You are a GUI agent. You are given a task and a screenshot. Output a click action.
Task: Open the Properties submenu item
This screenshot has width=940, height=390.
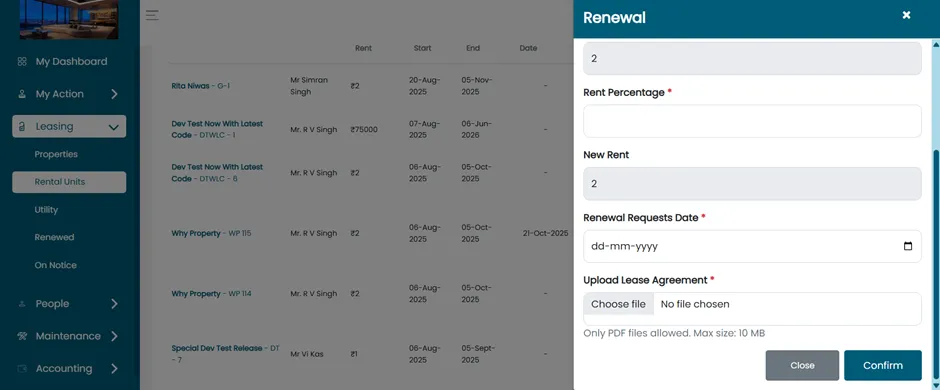(x=56, y=155)
